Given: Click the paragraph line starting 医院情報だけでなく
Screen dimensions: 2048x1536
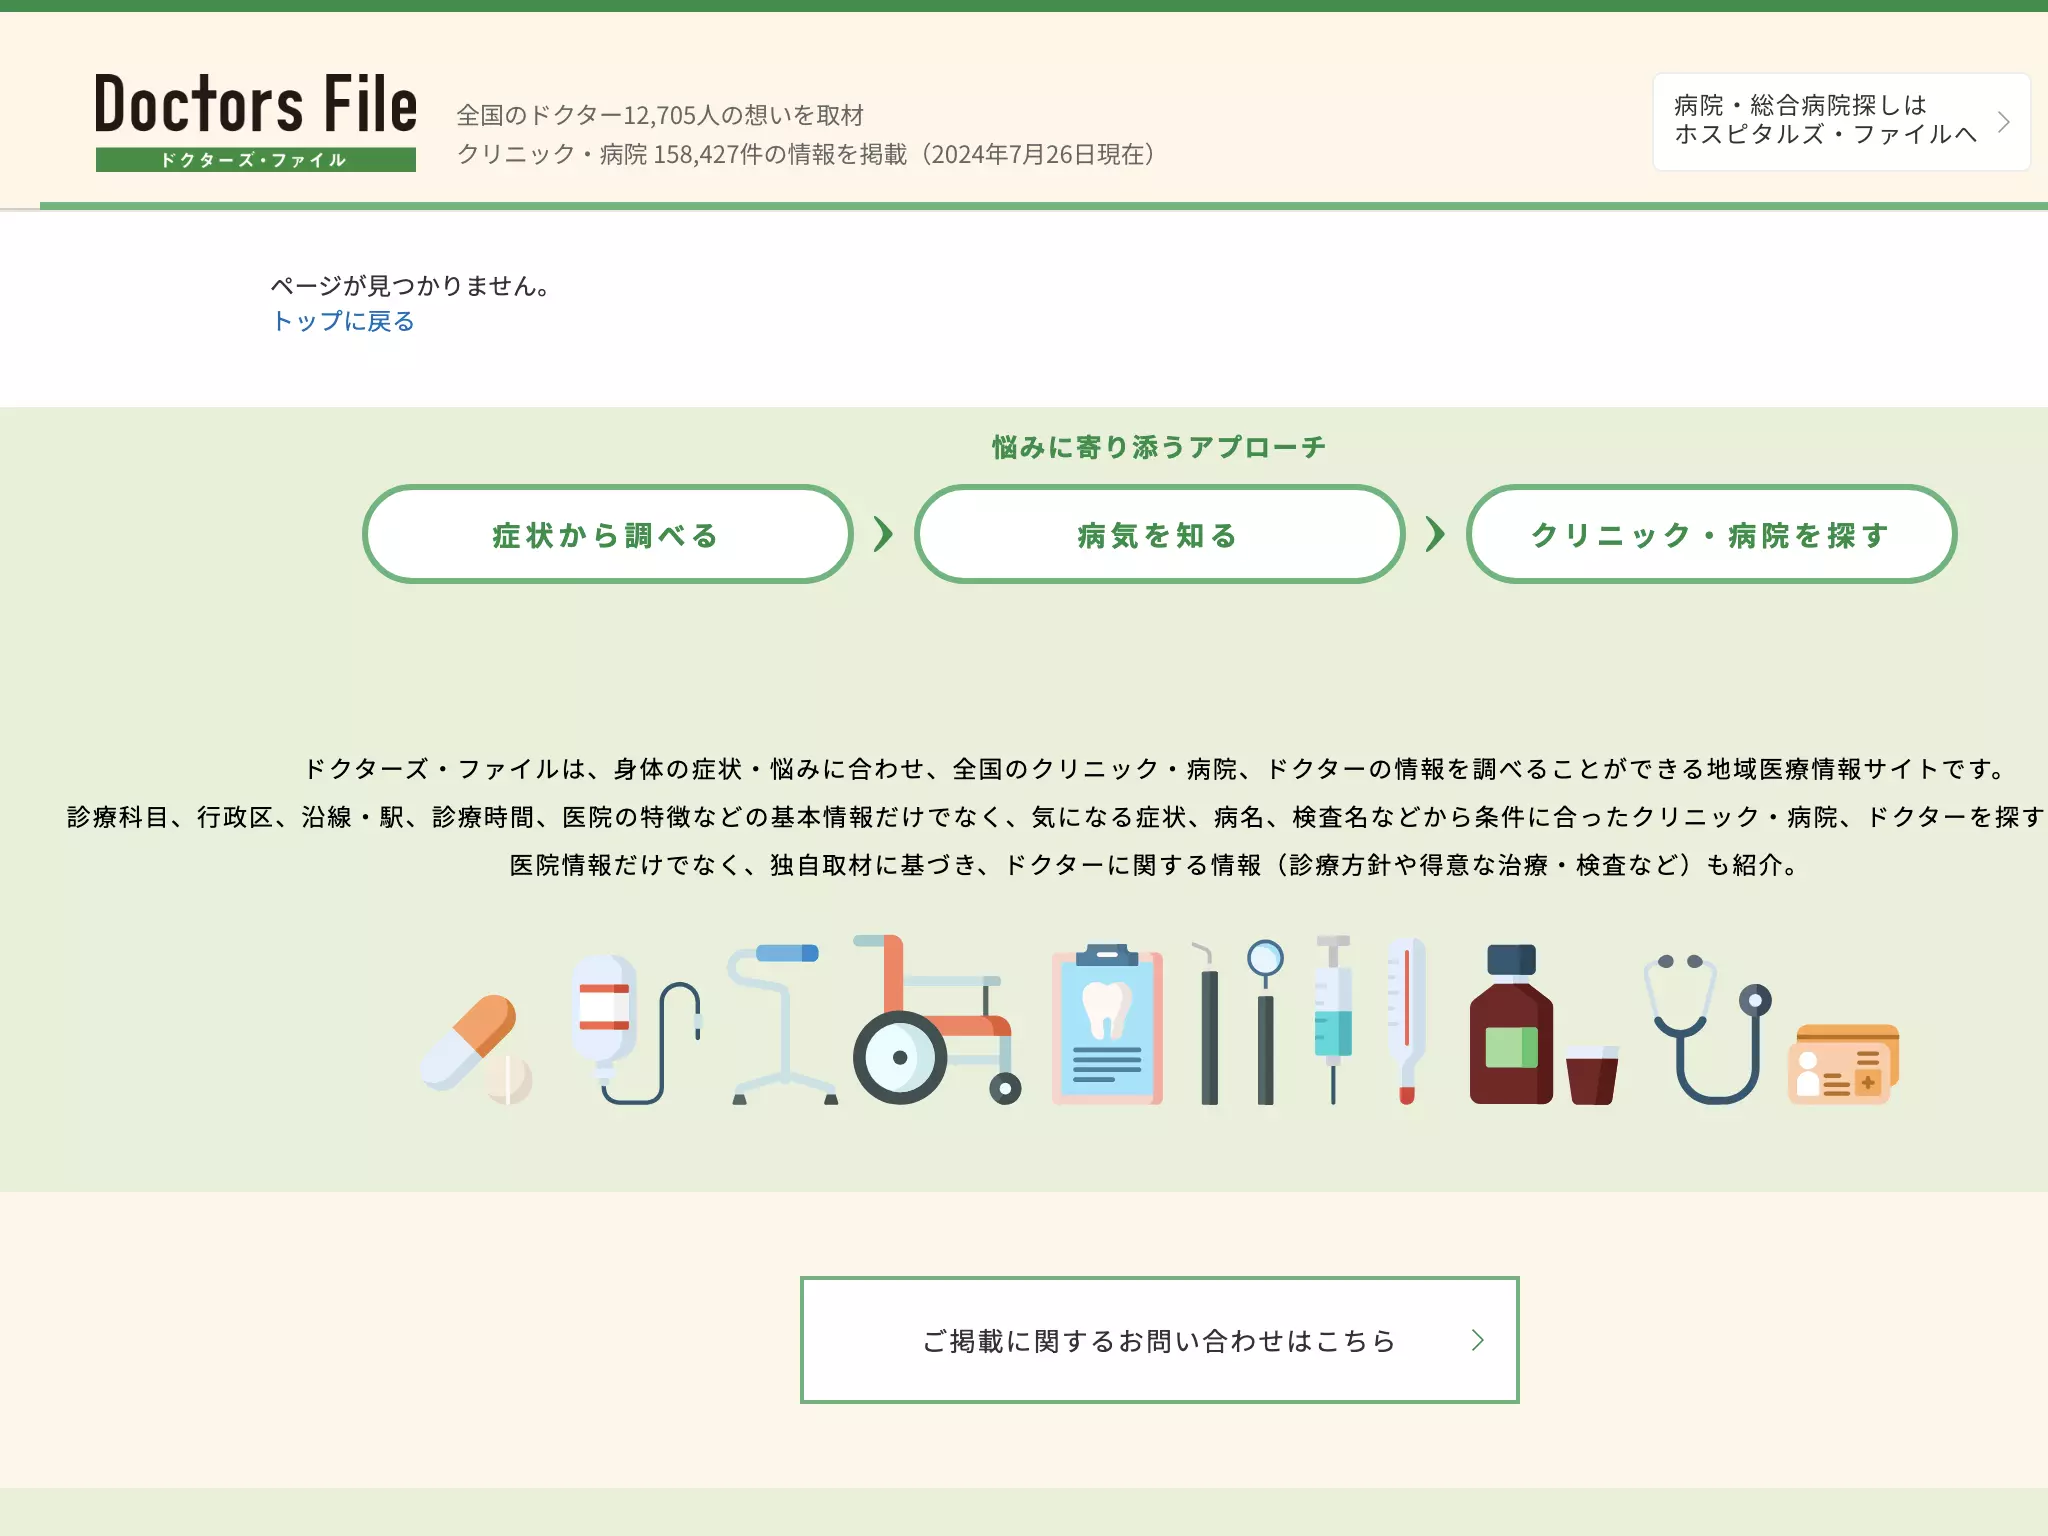Looking at the screenshot, I should [x=1157, y=865].
